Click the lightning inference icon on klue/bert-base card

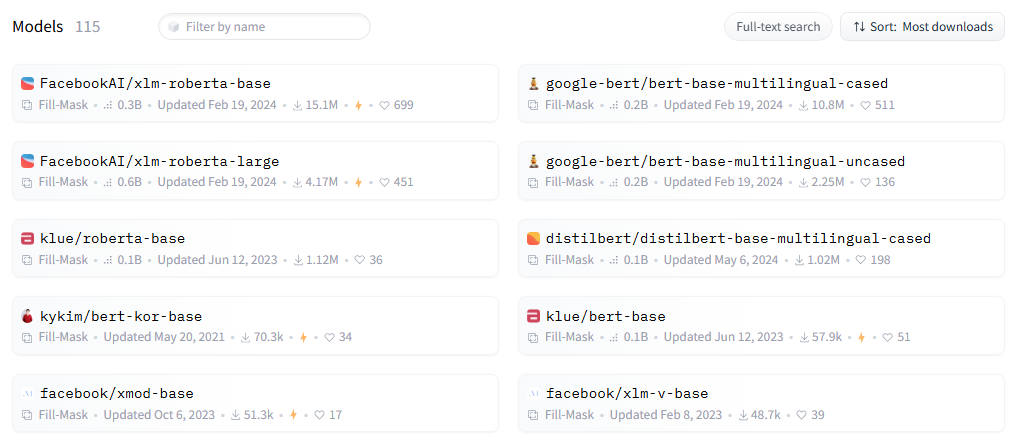tap(862, 338)
